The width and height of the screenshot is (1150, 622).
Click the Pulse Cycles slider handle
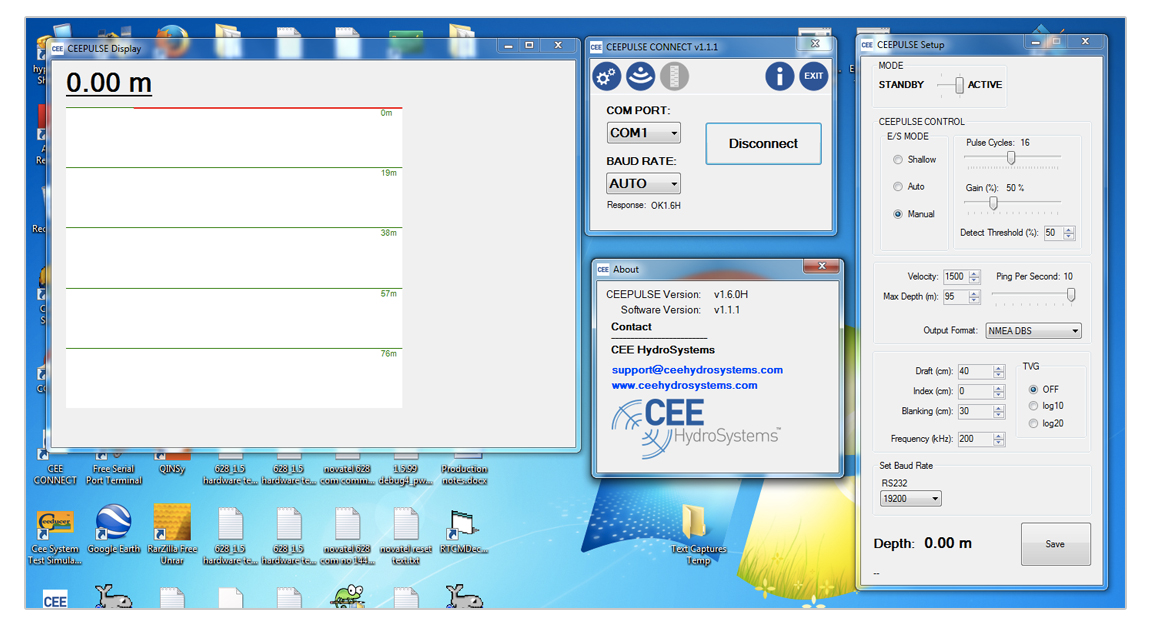click(x=1011, y=158)
